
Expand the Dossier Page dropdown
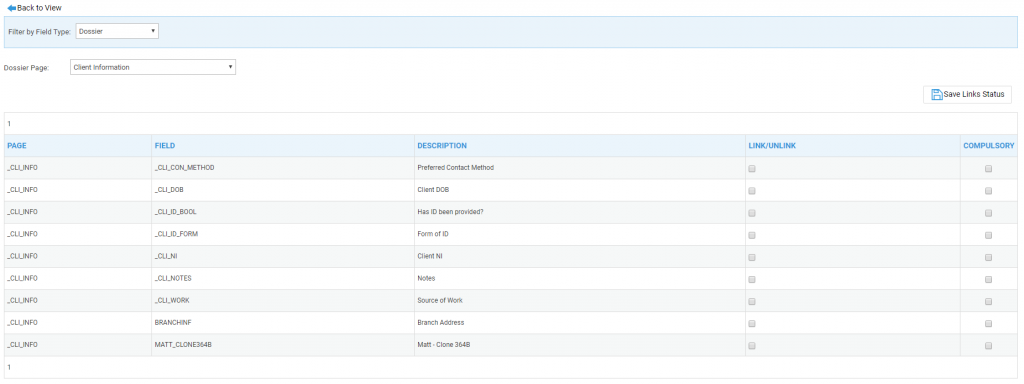point(153,67)
